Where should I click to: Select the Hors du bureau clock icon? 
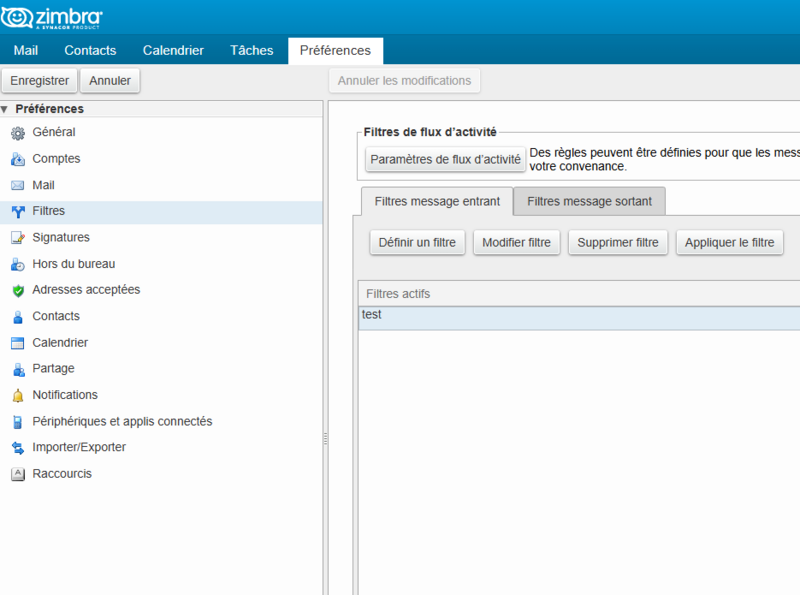[17, 263]
